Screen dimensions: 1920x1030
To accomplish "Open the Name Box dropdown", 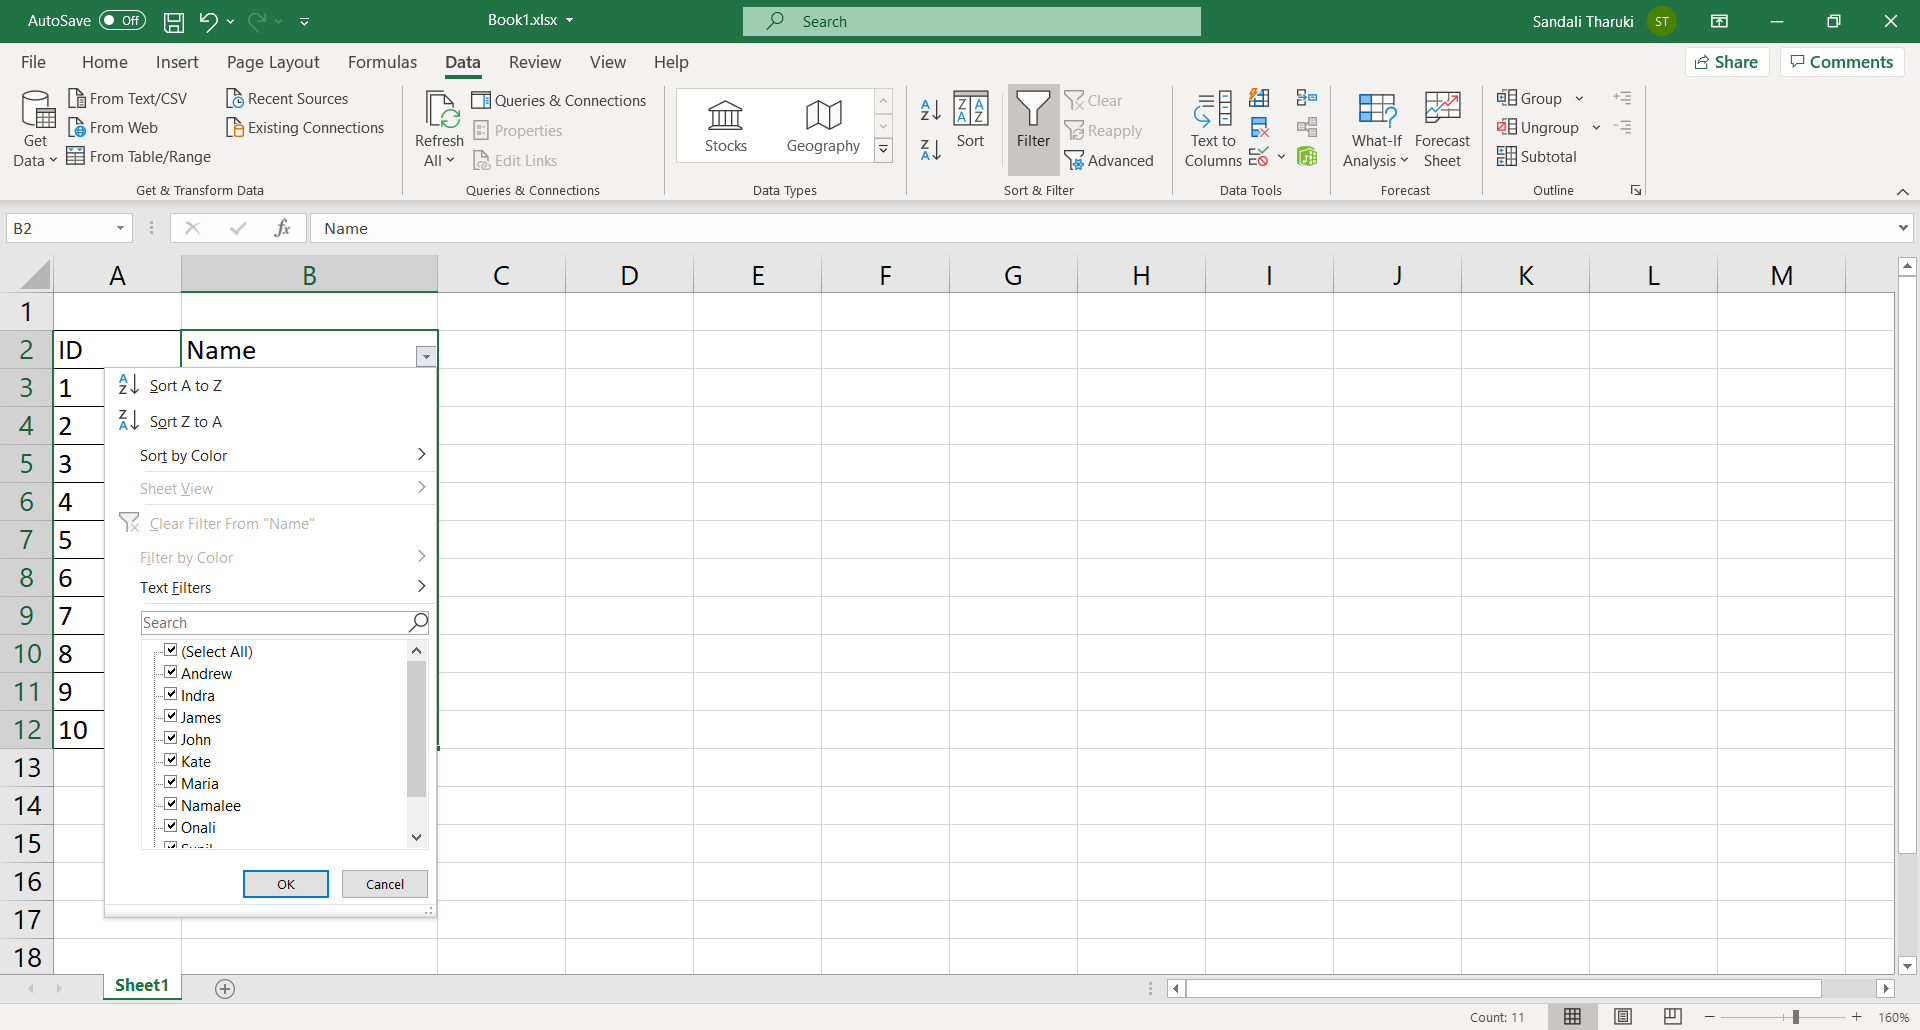I will click(x=120, y=229).
